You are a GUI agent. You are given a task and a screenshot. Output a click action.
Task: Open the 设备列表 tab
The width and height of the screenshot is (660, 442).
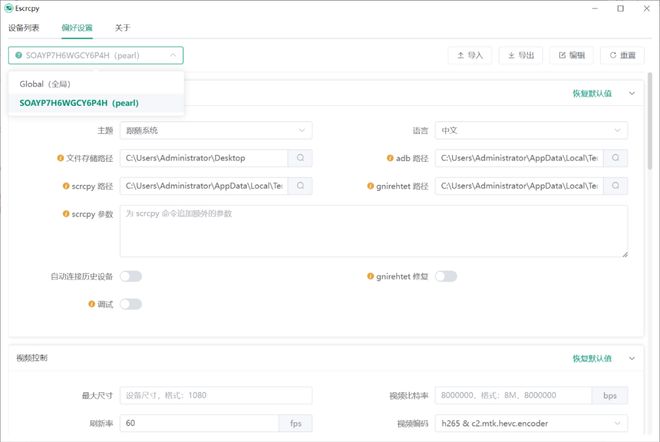pyautogui.click(x=24, y=28)
